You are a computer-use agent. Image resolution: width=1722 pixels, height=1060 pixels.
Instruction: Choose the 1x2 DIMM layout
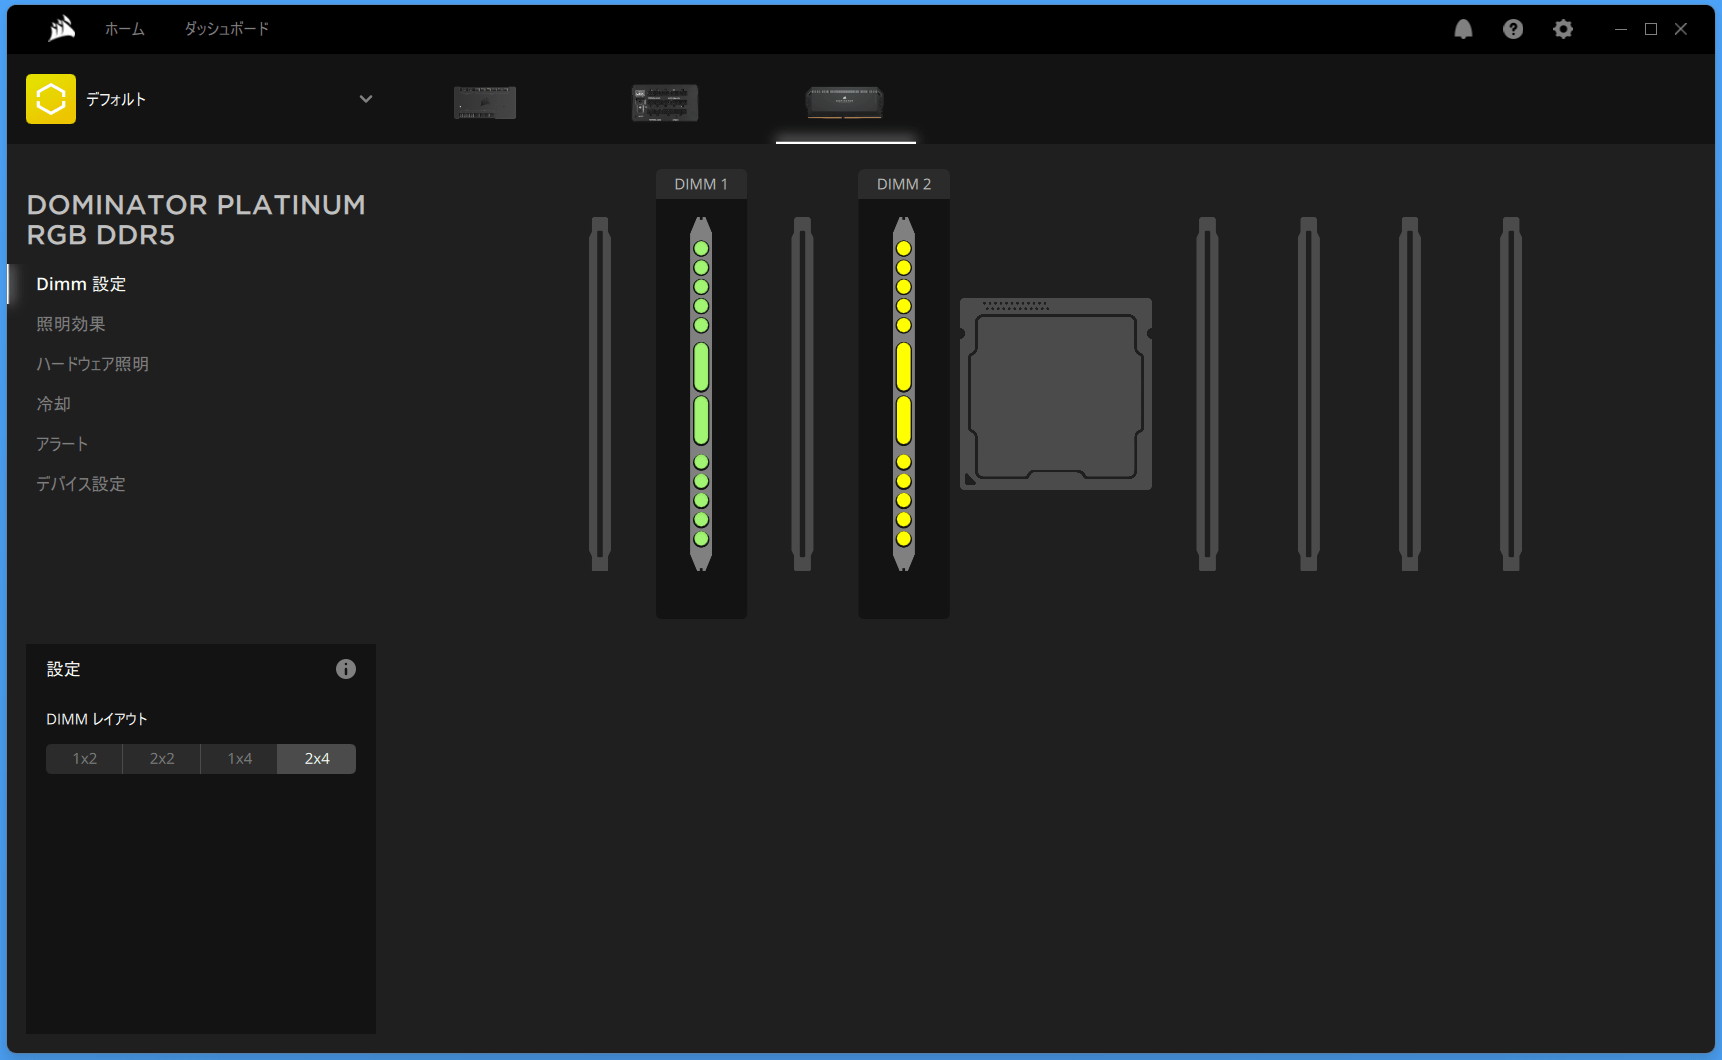coord(85,759)
